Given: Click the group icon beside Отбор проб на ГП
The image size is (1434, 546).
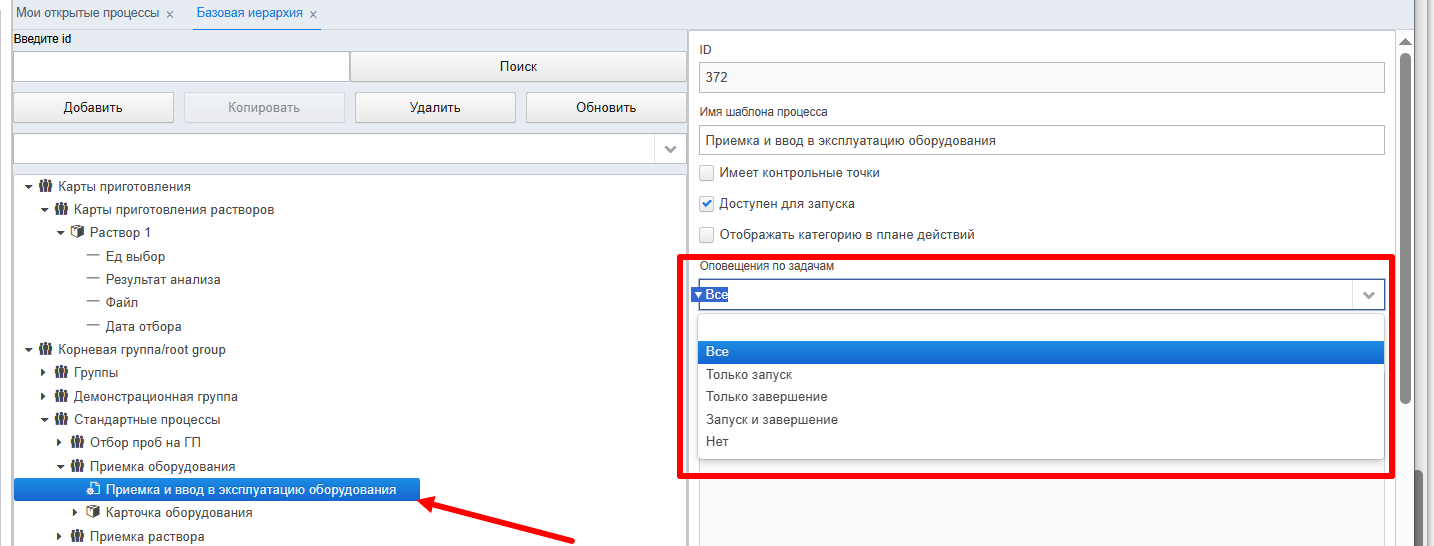Looking at the screenshot, I should coord(77,442).
